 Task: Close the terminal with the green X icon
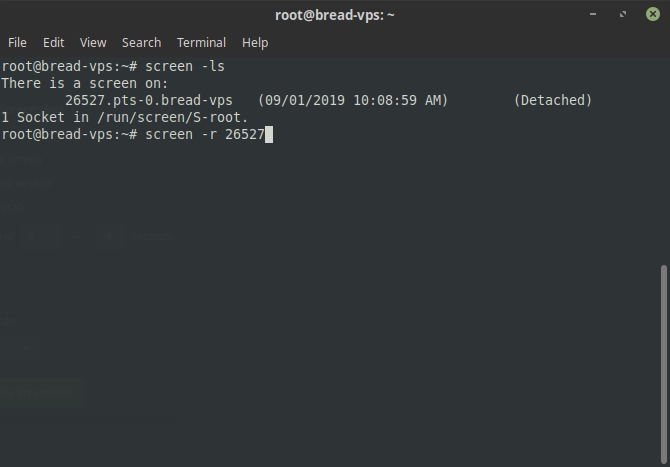point(652,14)
